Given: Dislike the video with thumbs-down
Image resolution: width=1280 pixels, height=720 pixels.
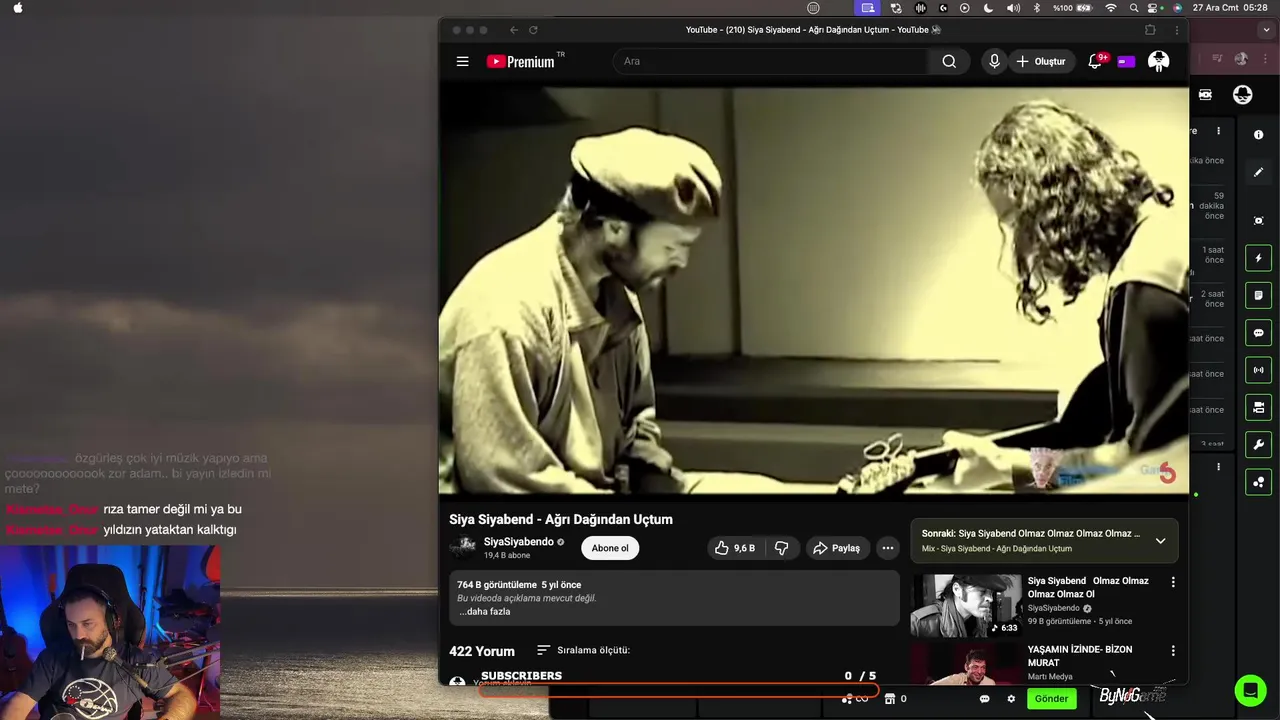Looking at the screenshot, I should (x=782, y=548).
